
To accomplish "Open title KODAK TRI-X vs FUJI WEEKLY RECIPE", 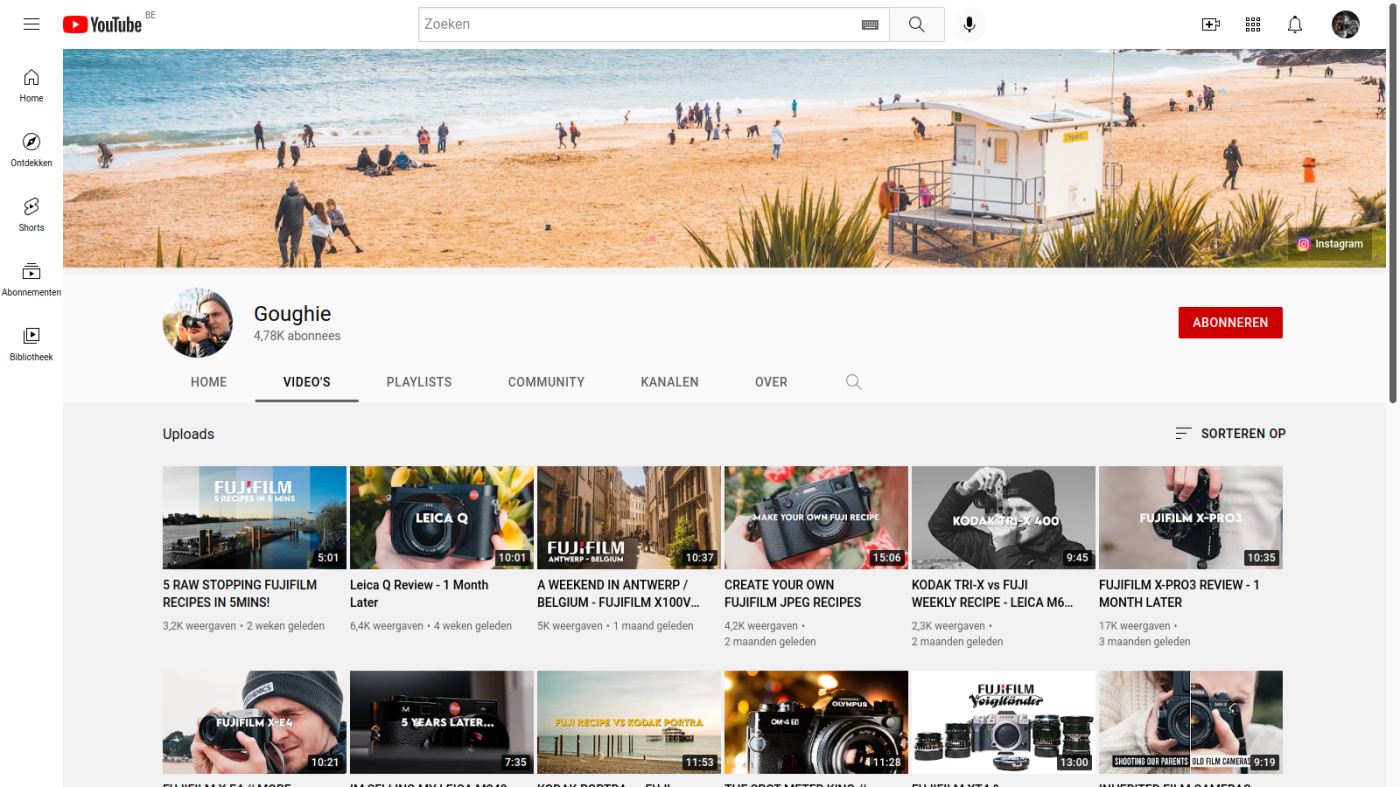I will click(x=992, y=594).
